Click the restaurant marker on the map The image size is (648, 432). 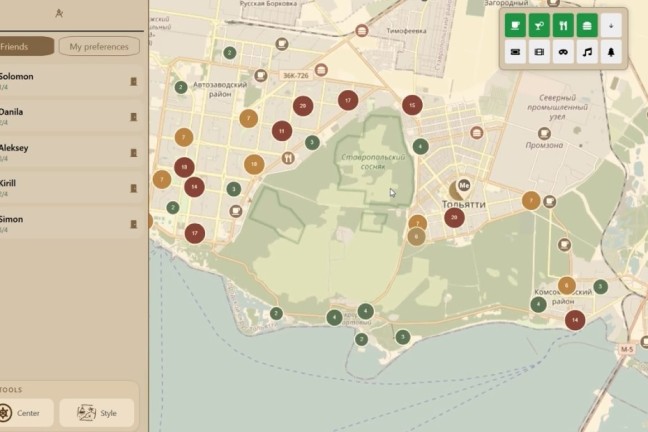coord(288,158)
